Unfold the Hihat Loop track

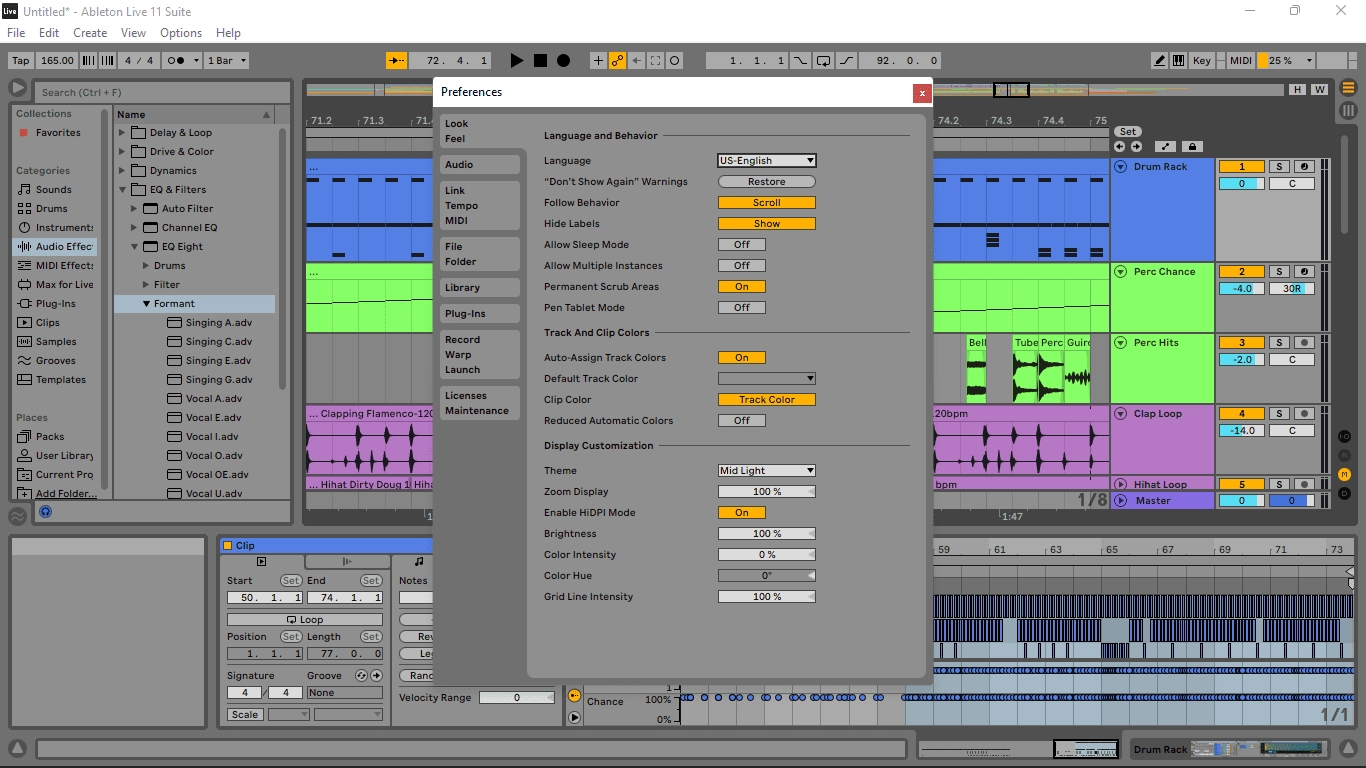click(x=1121, y=484)
